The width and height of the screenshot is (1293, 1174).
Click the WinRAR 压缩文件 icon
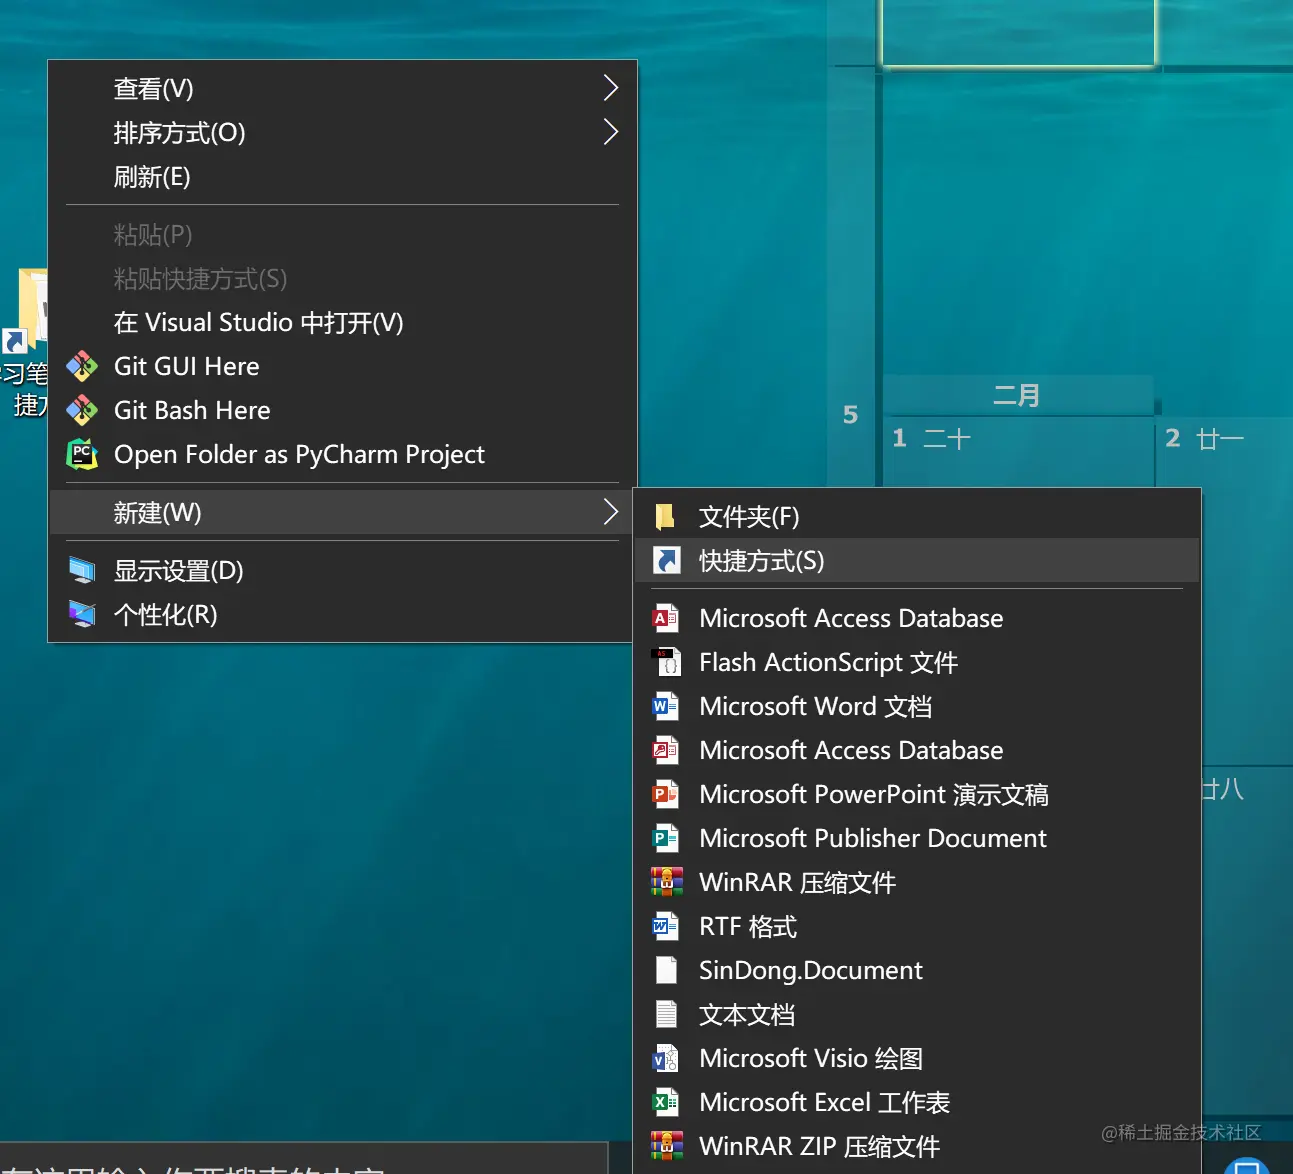click(x=667, y=882)
